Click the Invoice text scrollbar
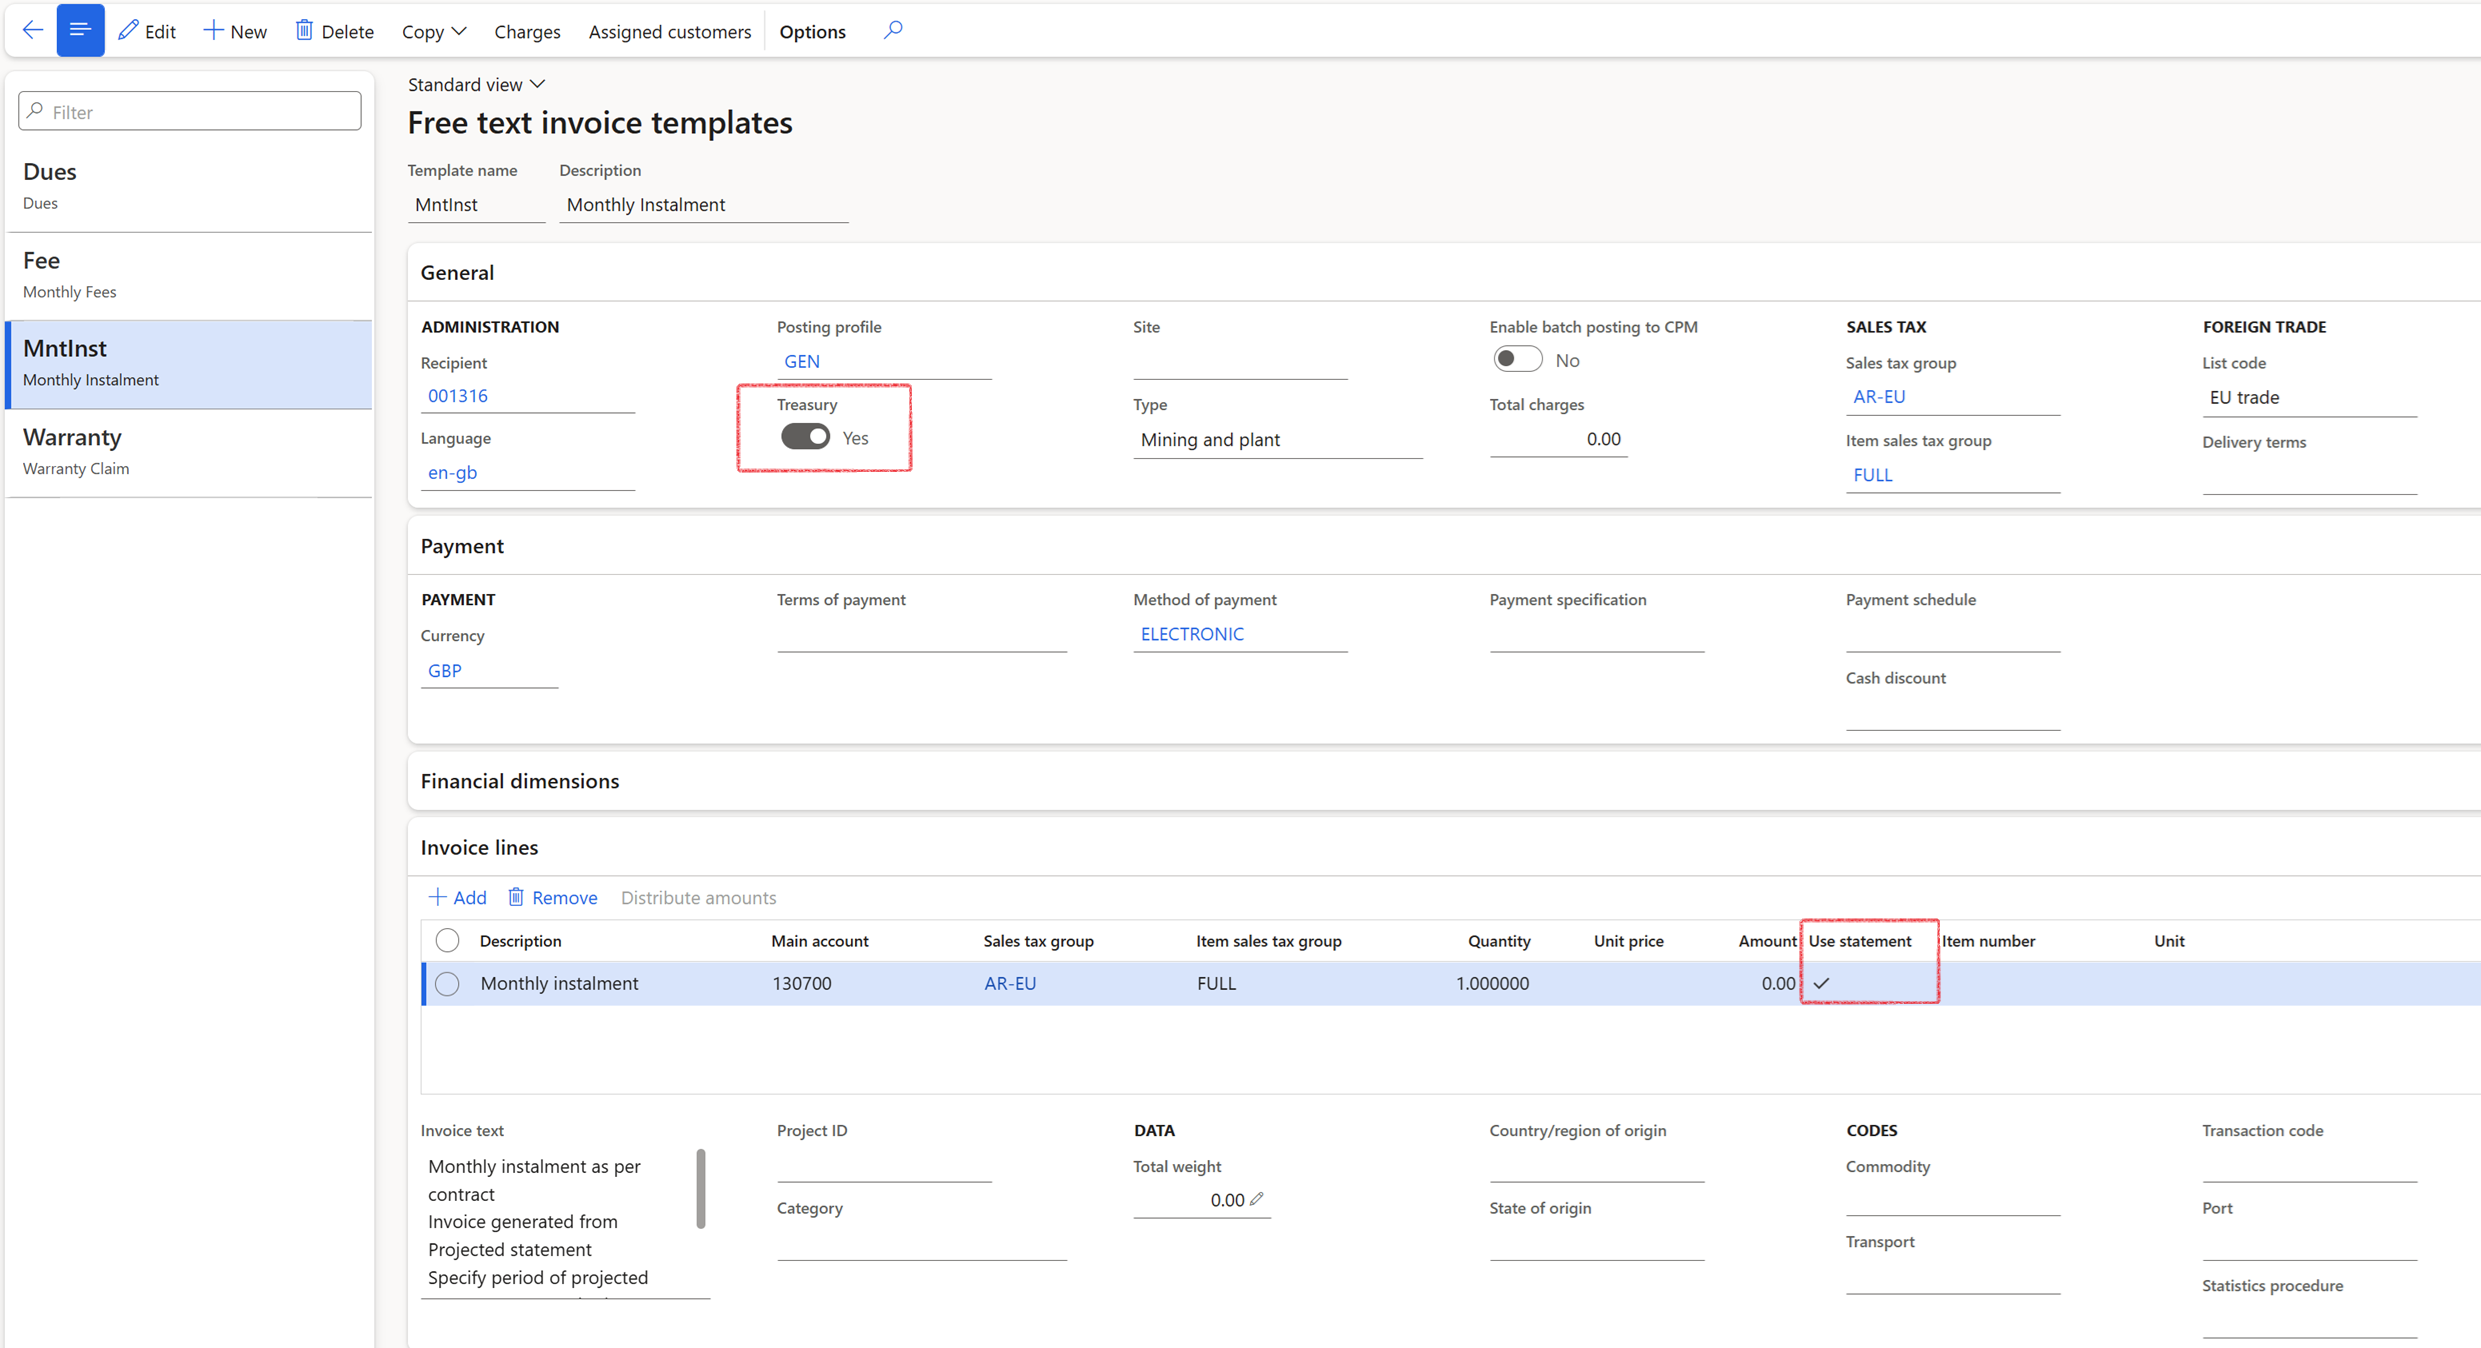2481x1348 pixels. coord(701,1189)
